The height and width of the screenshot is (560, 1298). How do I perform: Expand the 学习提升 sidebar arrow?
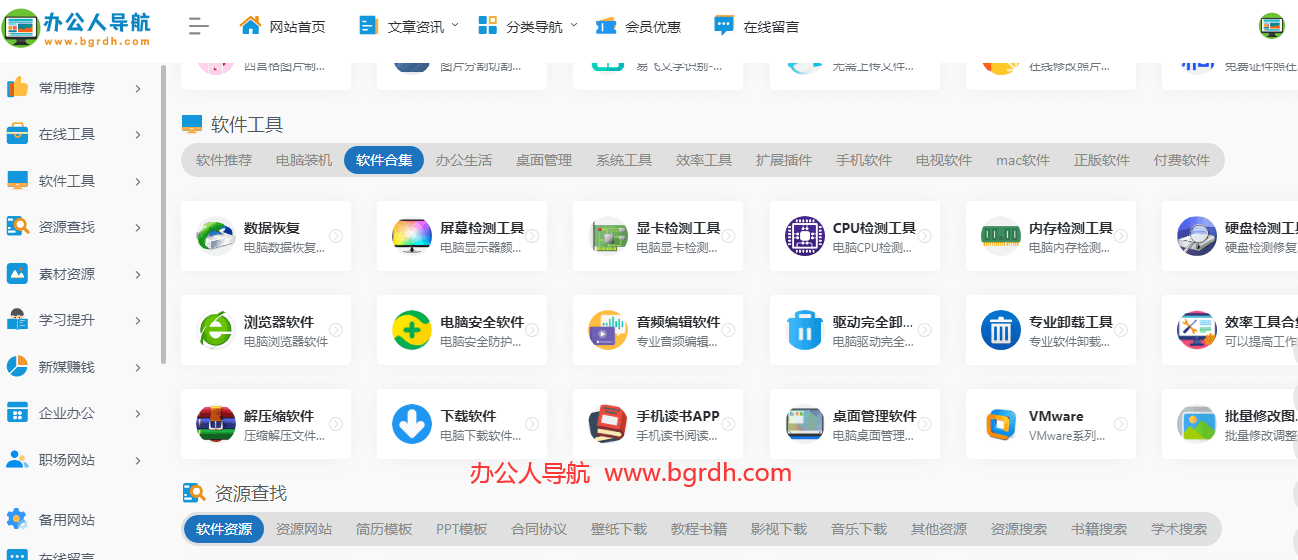(x=138, y=320)
